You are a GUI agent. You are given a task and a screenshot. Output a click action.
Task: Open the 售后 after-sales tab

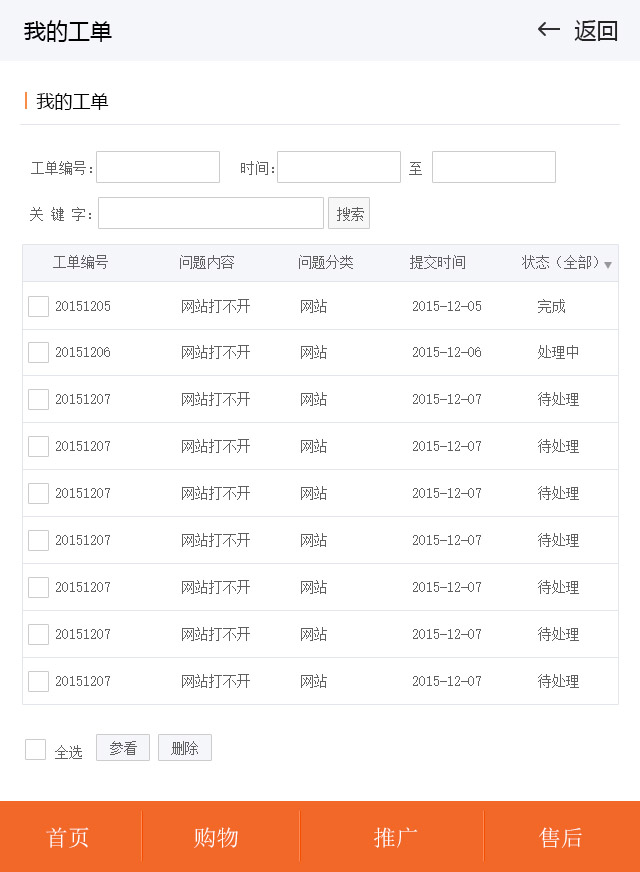coord(560,837)
